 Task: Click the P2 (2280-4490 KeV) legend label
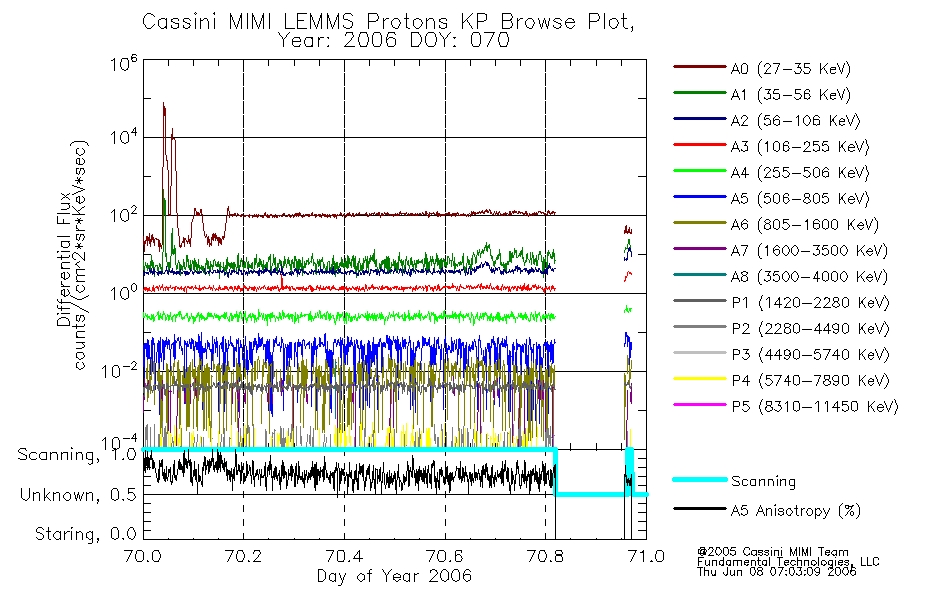(x=810, y=328)
